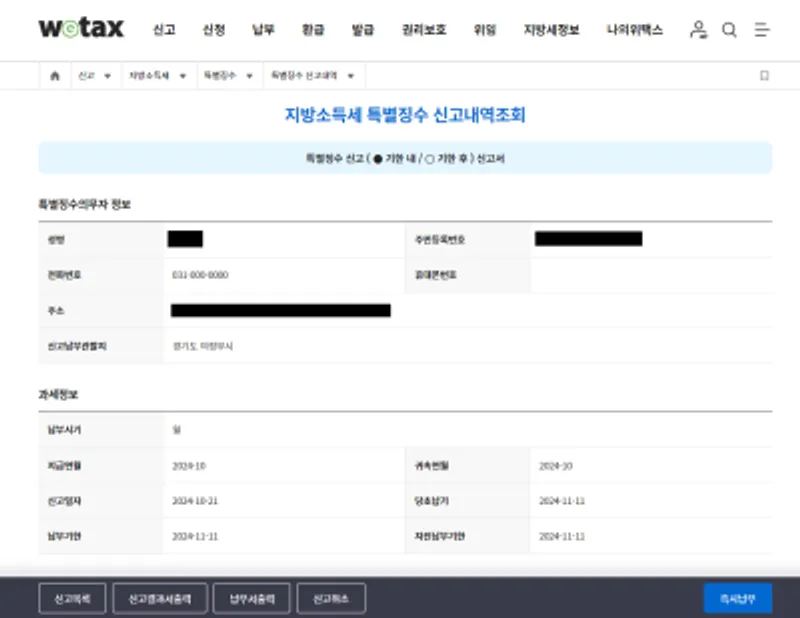Click the '신고목록' button

71,598
